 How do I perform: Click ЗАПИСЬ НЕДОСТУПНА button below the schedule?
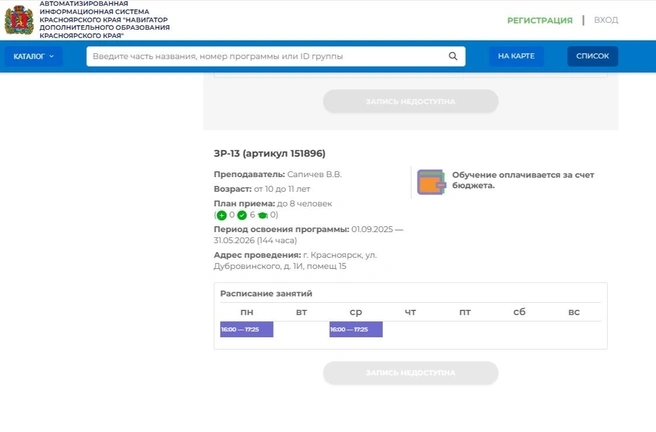point(410,373)
